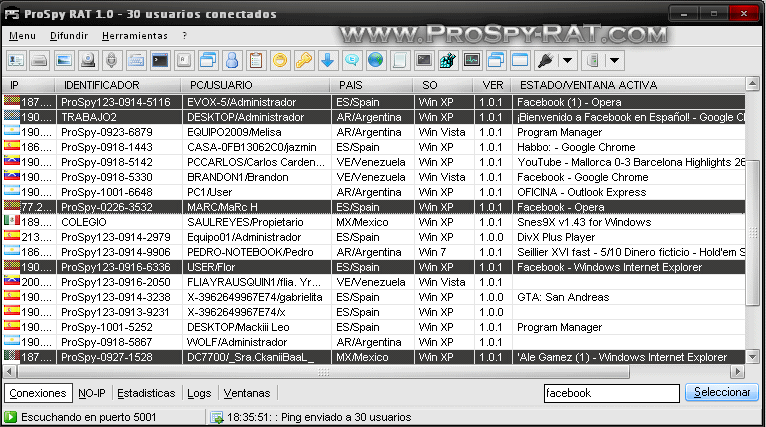Select the row with identifier TRABAJO2

(x=374, y=117)
